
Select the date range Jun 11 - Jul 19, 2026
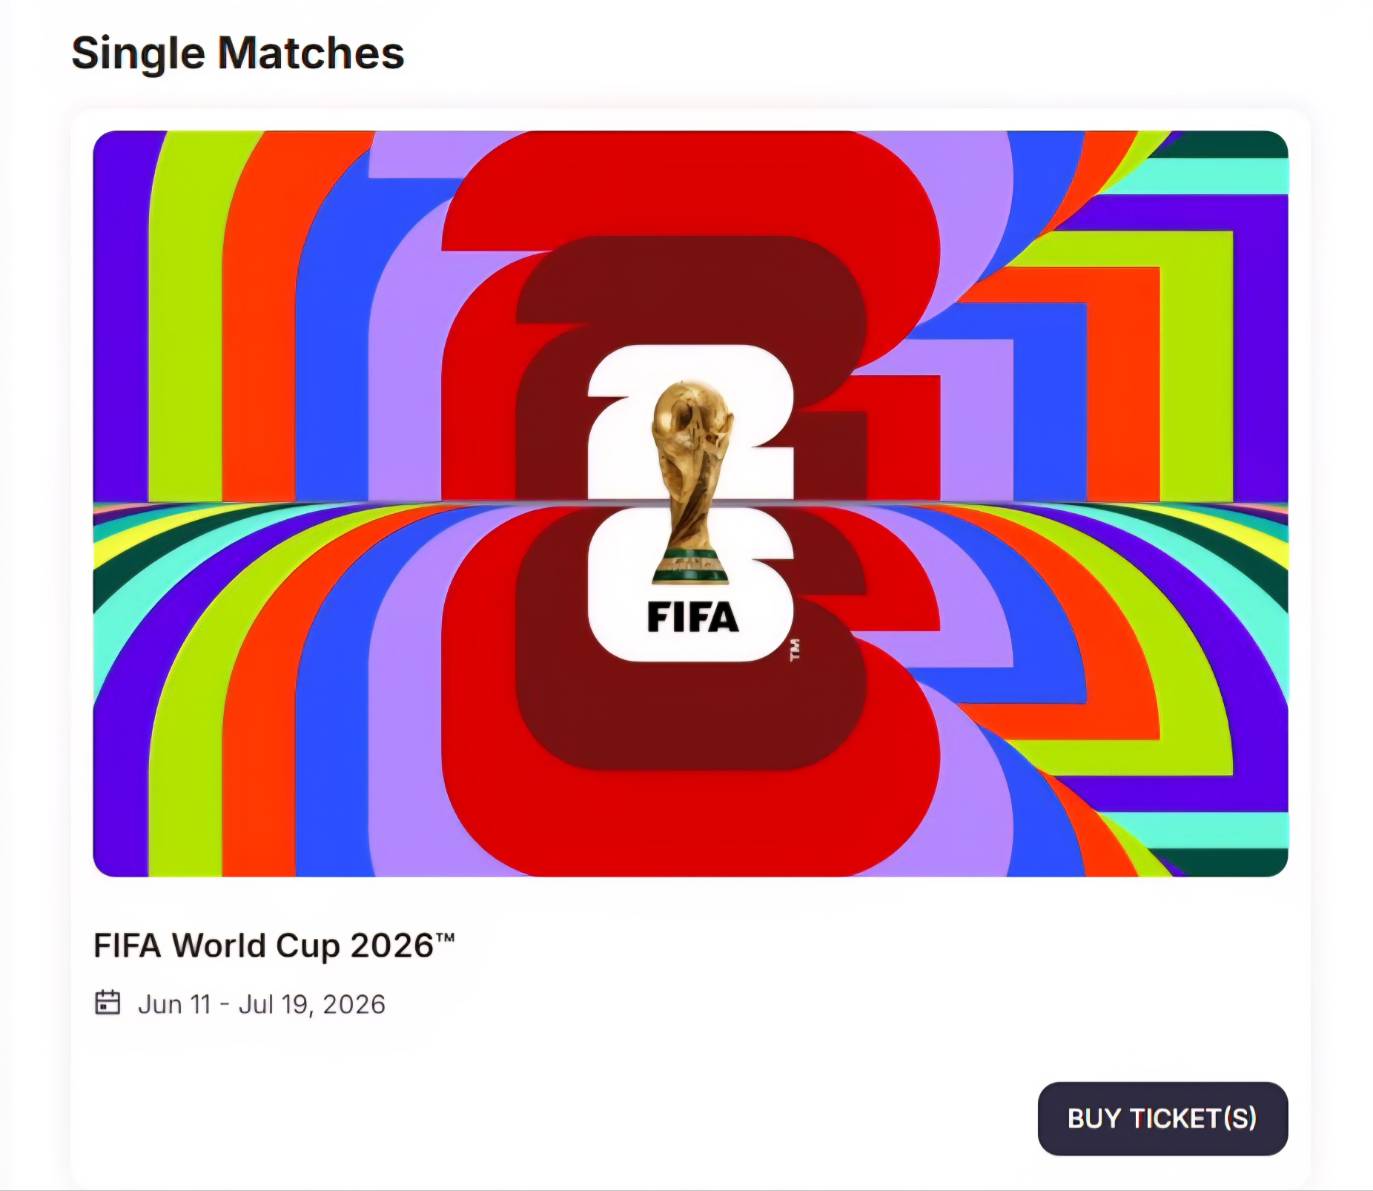[262, 1003]
